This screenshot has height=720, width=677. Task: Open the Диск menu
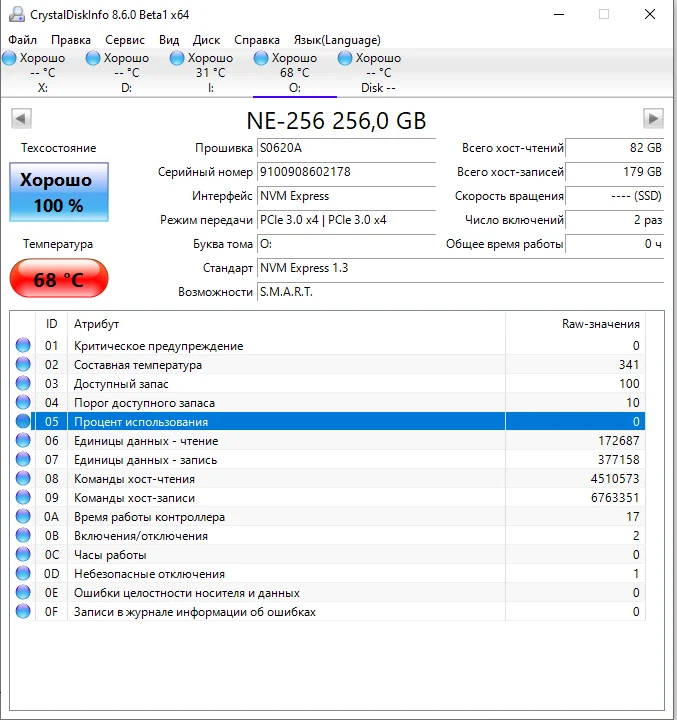tap(206, 40)
